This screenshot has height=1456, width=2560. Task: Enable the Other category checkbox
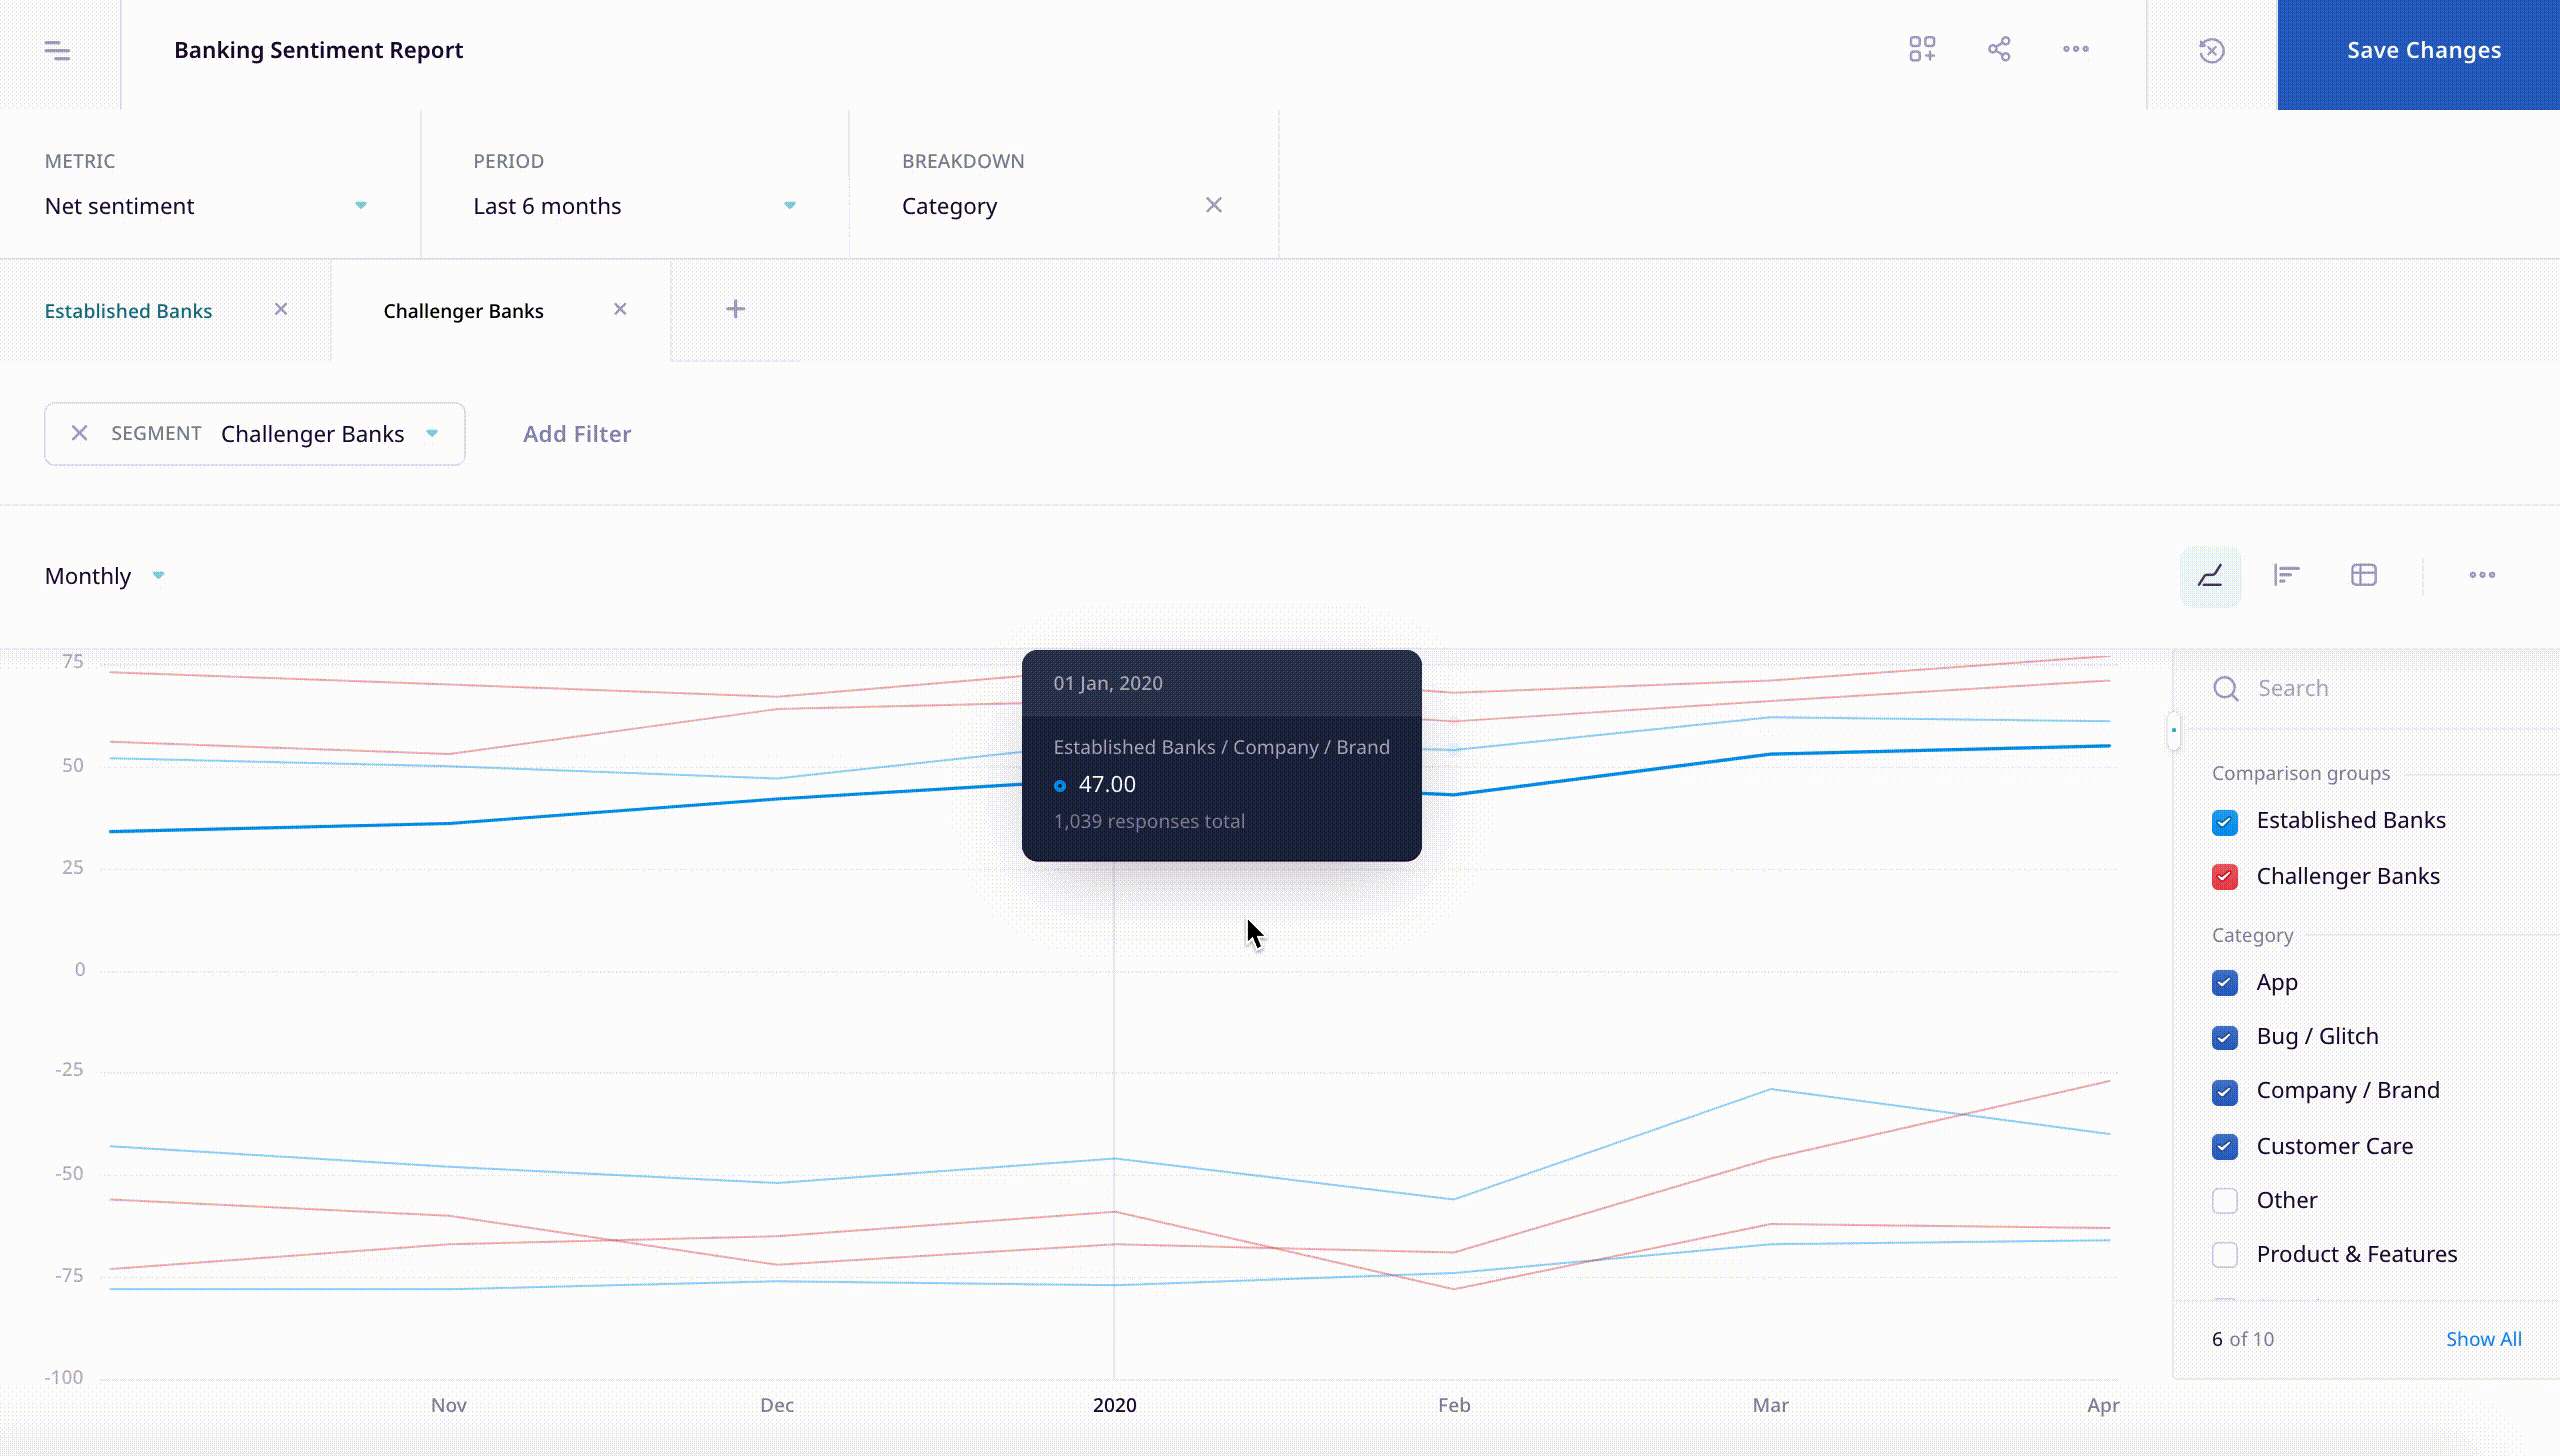[x=2225, y=1201]
